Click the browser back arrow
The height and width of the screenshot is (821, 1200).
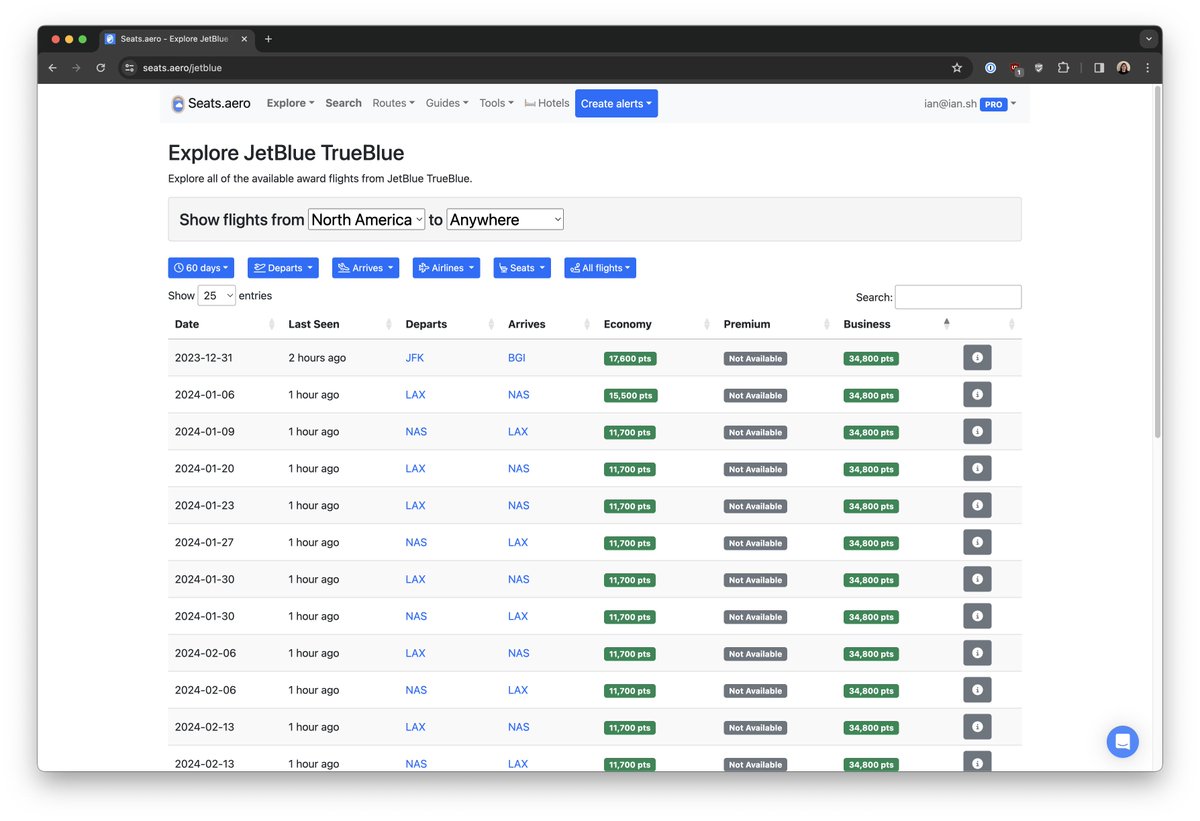coord(53,68)
